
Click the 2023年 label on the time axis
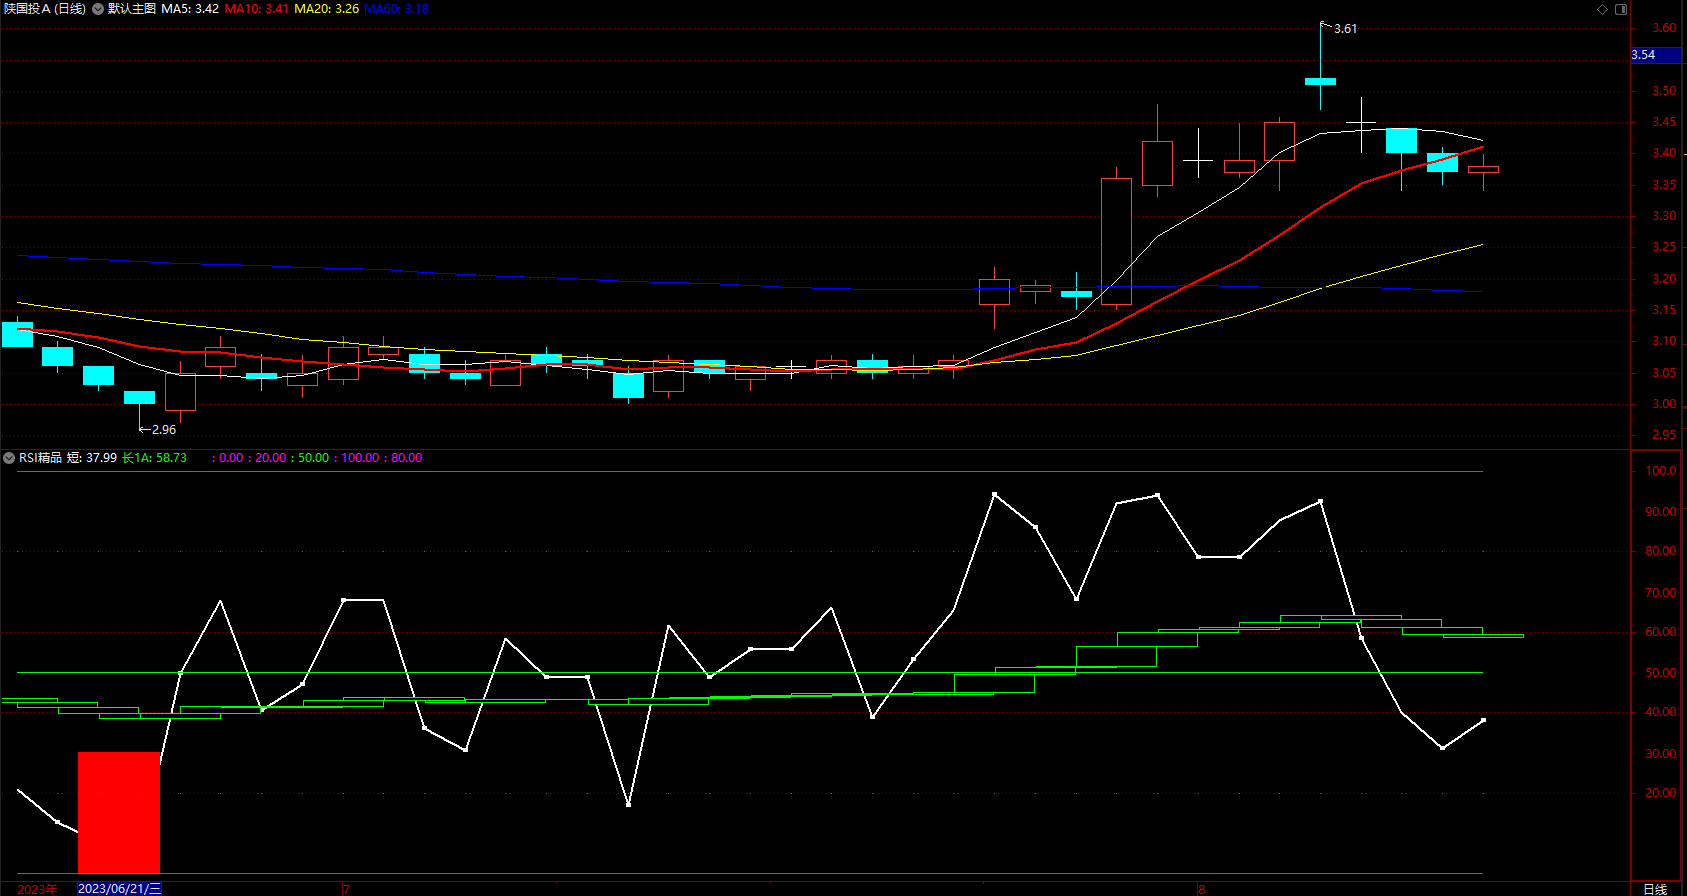click(37, 888)
